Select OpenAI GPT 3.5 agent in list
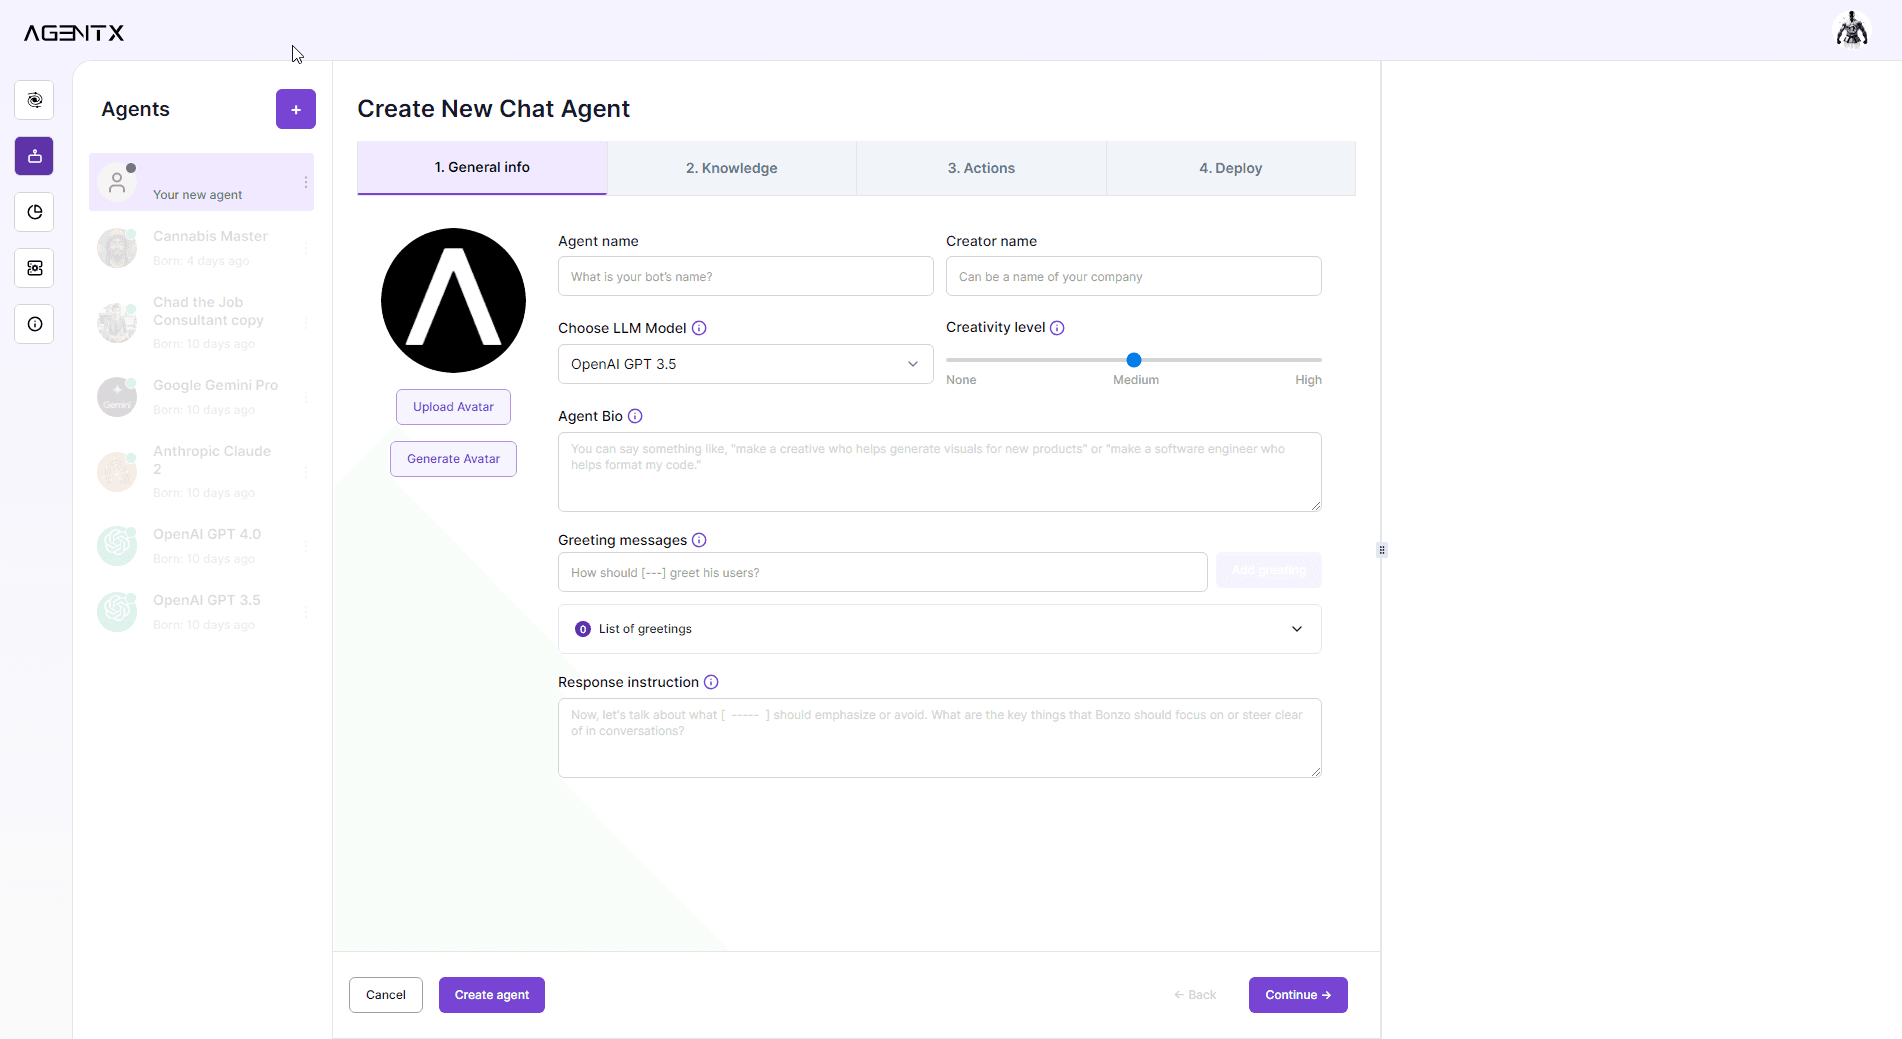 point(201,611)
